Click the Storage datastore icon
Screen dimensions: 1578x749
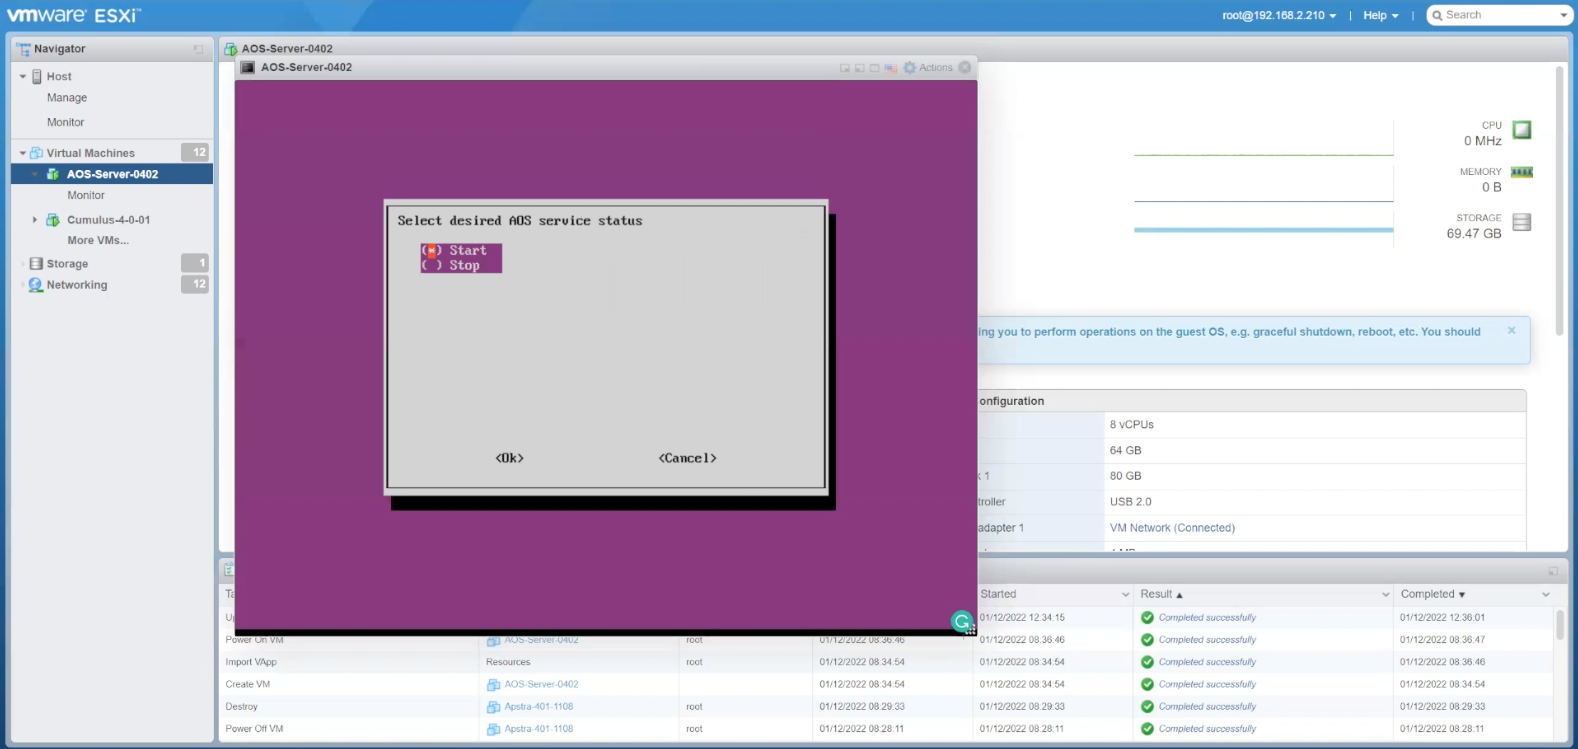pos(36,264)
